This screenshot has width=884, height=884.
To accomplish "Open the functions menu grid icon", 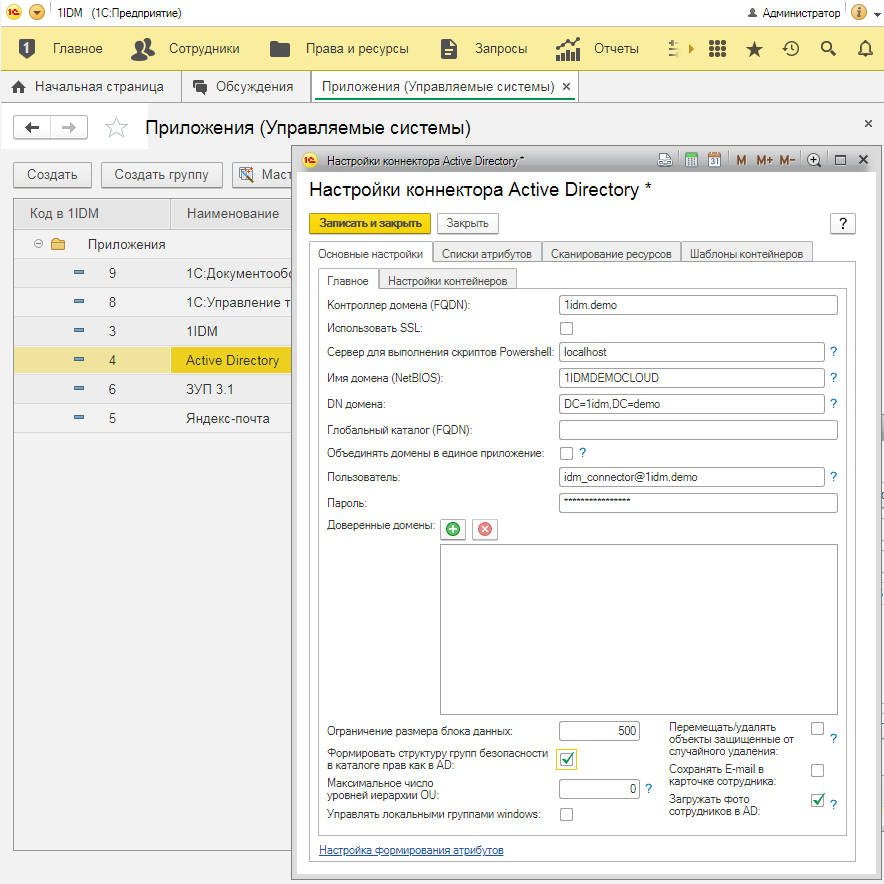I will (717, 49).
